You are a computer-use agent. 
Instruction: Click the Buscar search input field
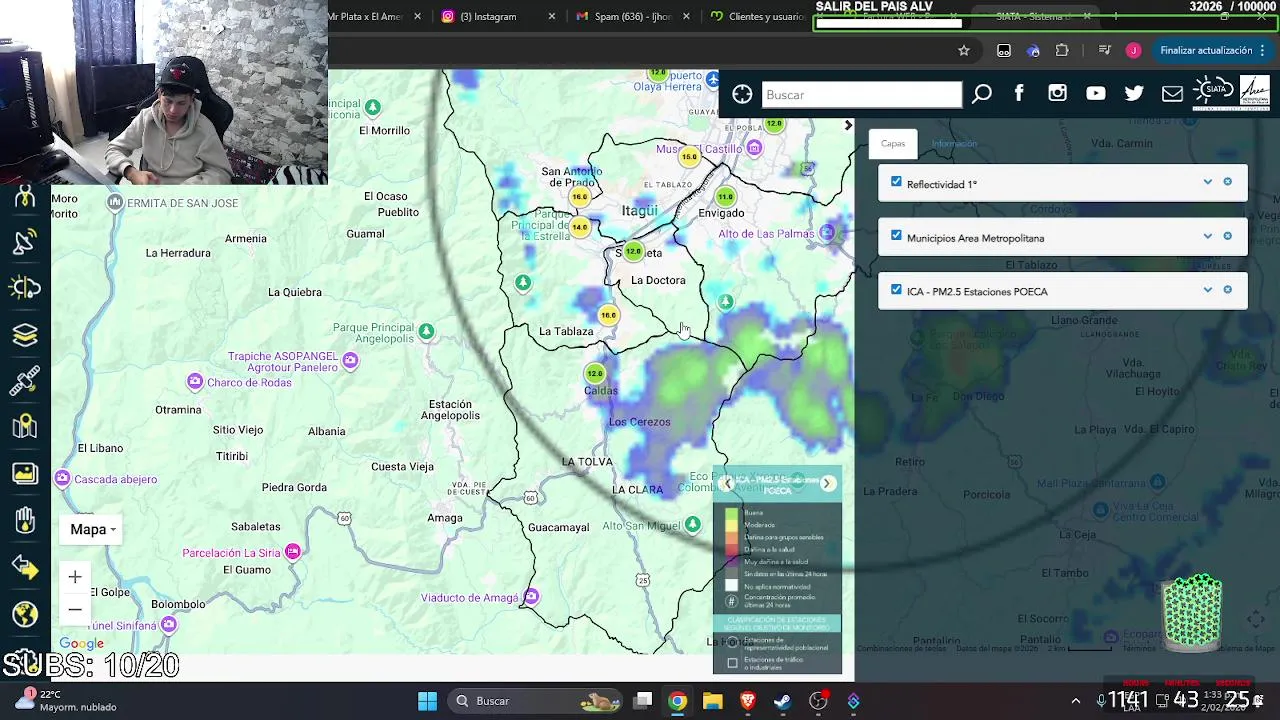coord(861,94)
